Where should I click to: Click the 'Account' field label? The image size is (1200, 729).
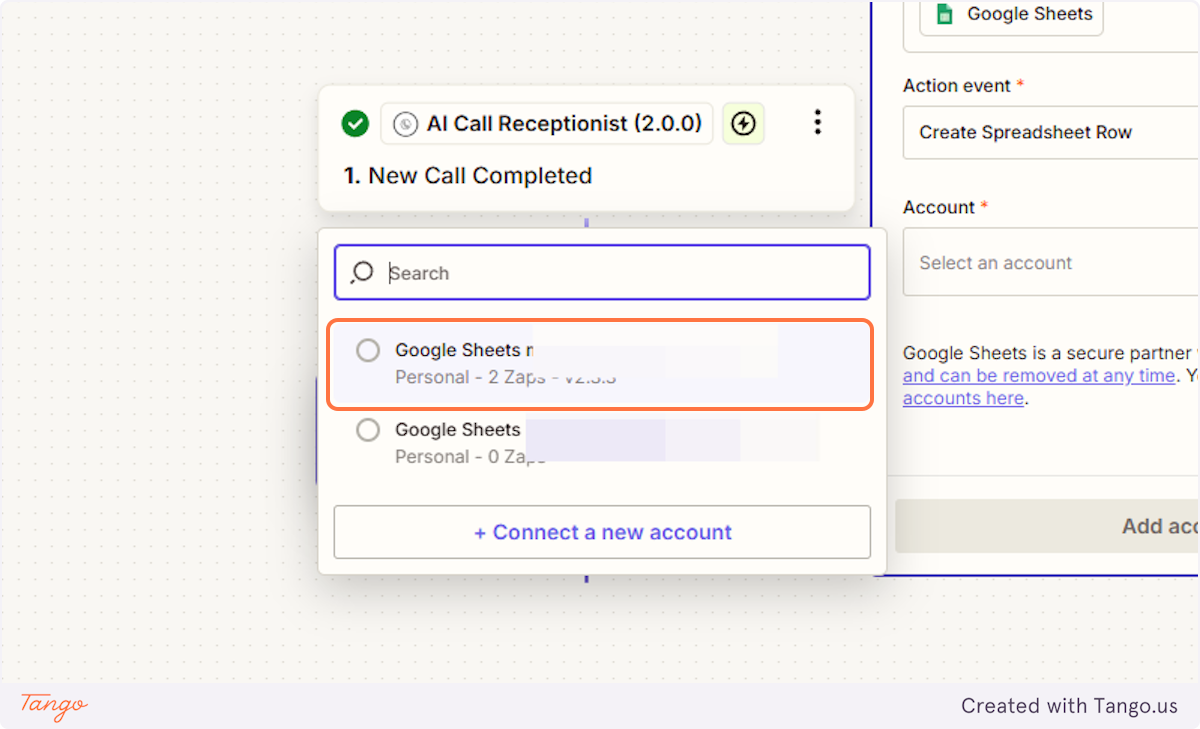click(x=939, y=207)
